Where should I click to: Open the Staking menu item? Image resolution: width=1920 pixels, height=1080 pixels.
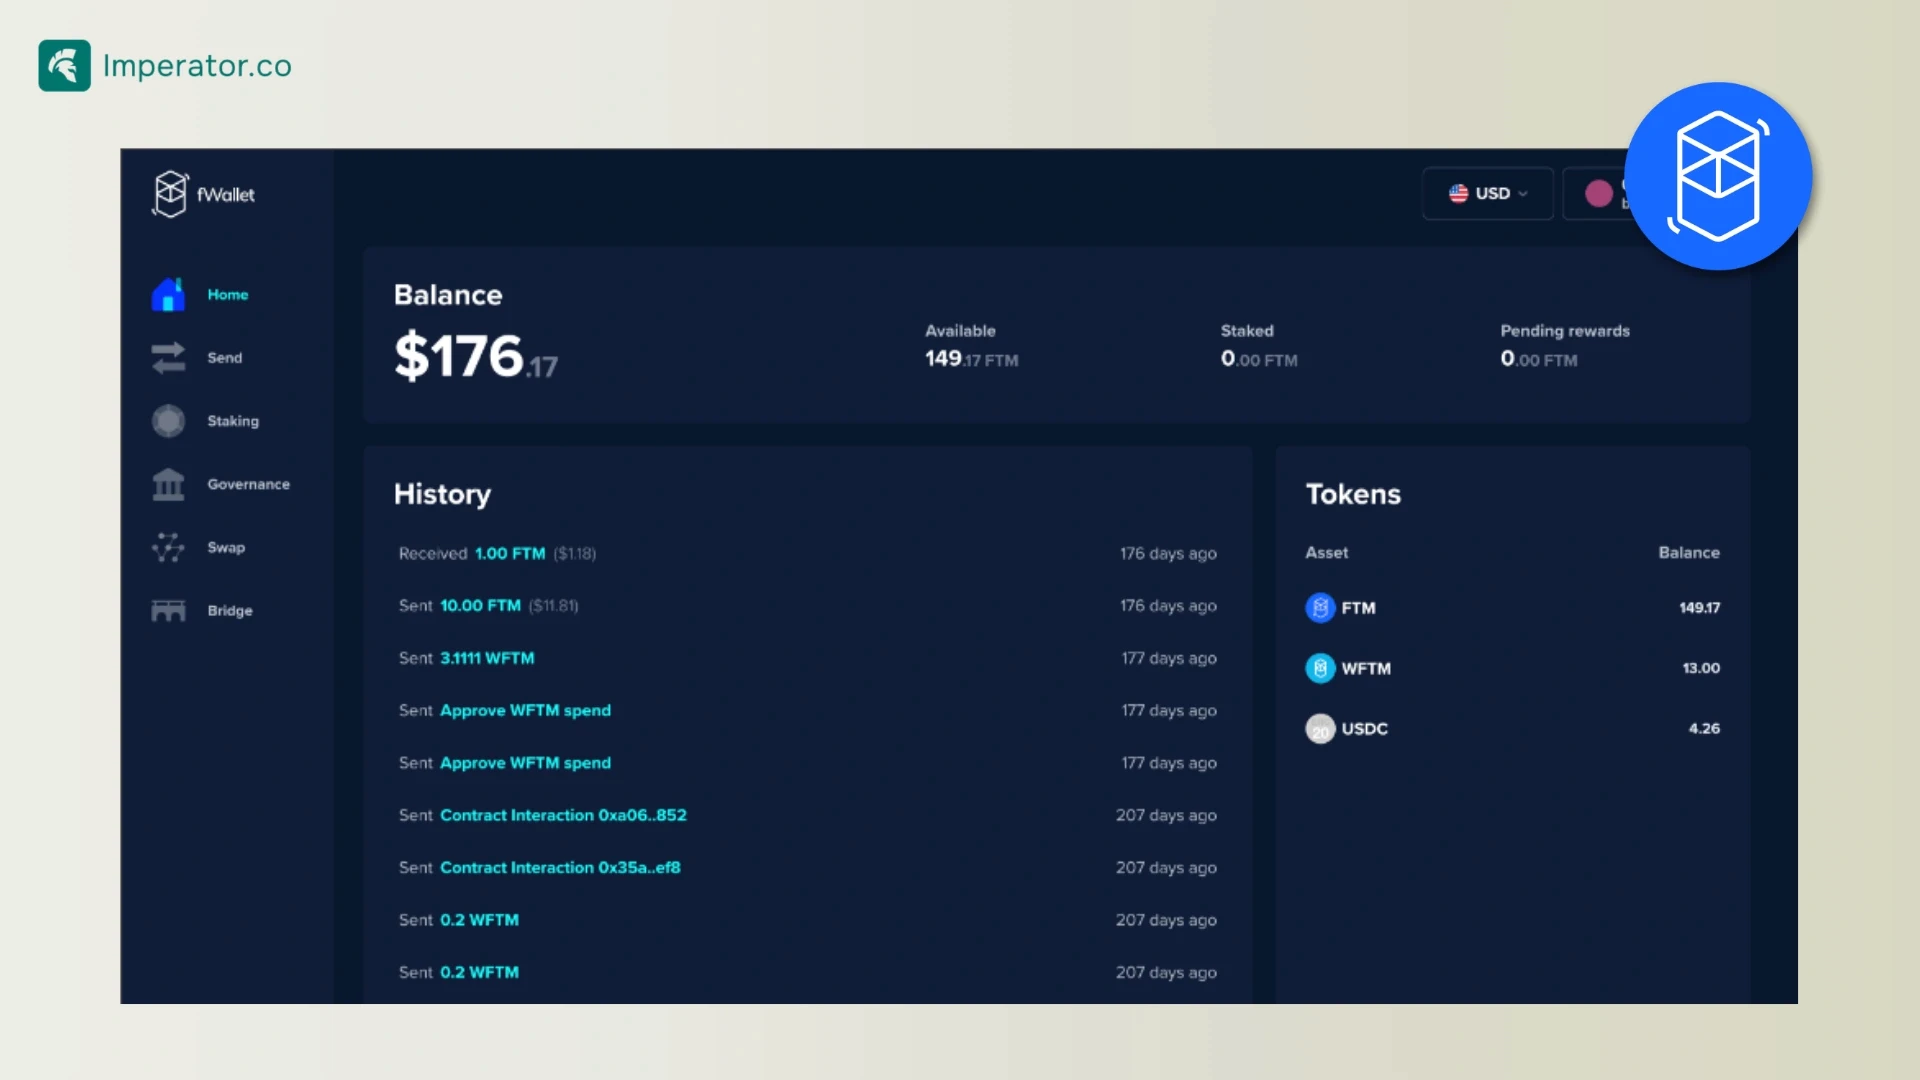pos(233,421)
